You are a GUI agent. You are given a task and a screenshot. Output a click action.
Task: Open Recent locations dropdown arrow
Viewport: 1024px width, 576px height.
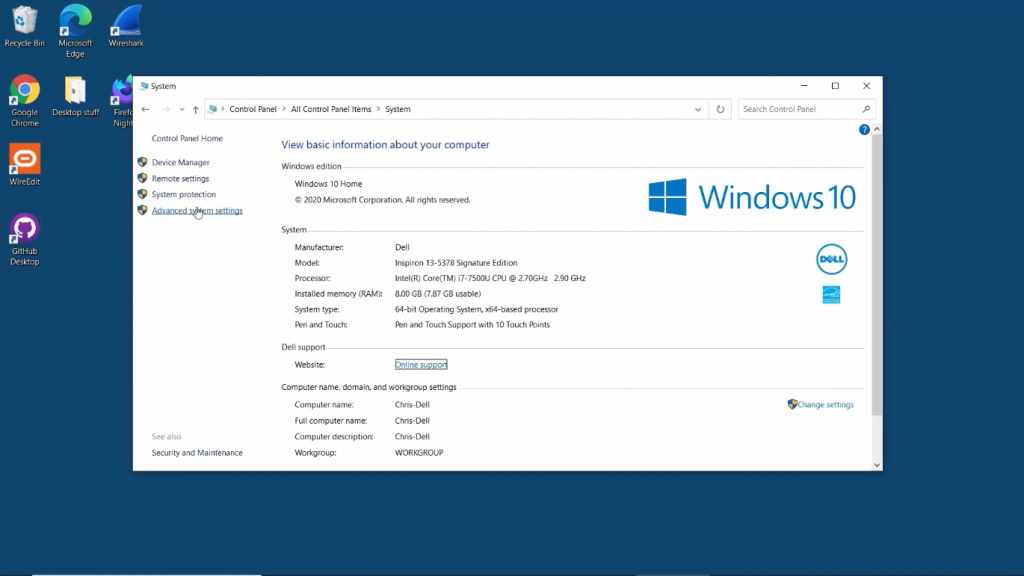pyautogui.click(x=182, y=109)
